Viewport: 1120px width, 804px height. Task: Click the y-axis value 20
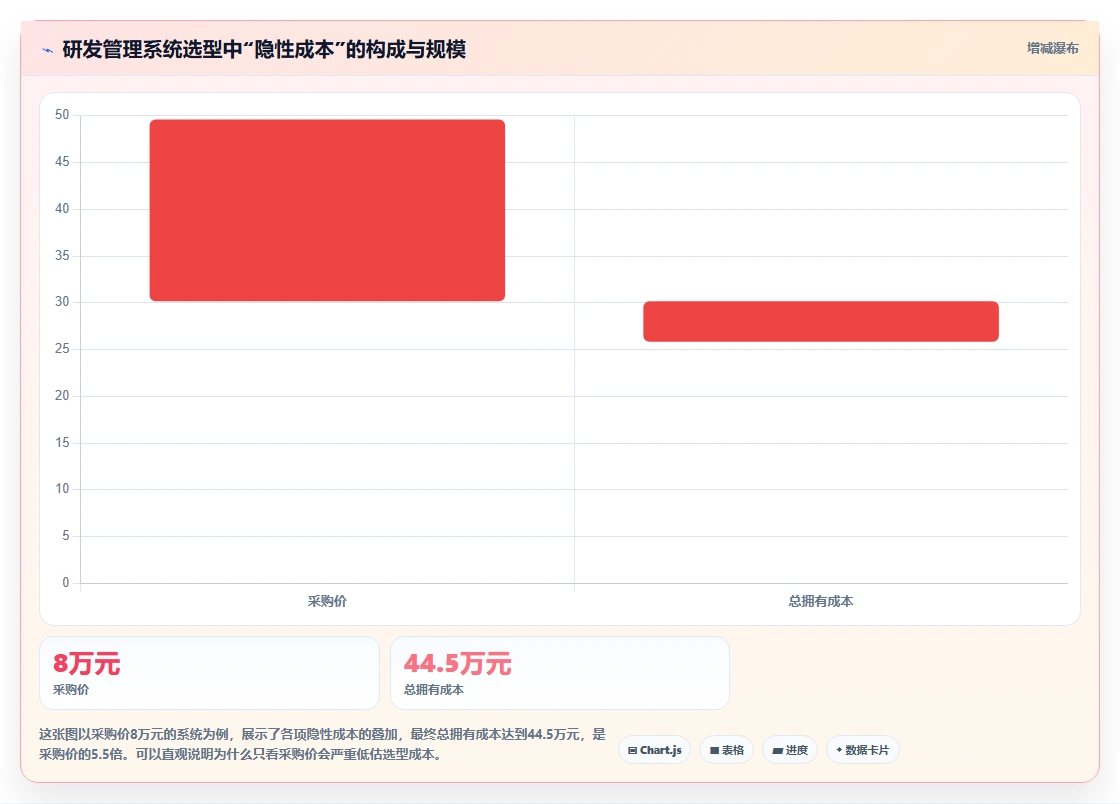click(62, 396)
